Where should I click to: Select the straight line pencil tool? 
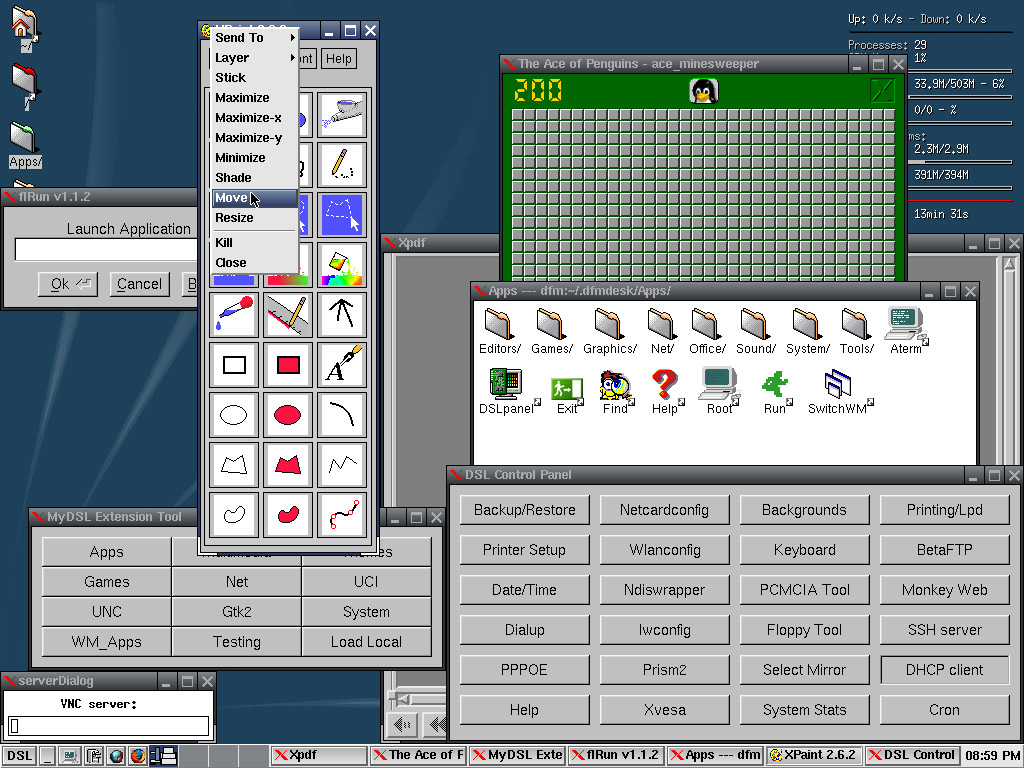point(288,315)
